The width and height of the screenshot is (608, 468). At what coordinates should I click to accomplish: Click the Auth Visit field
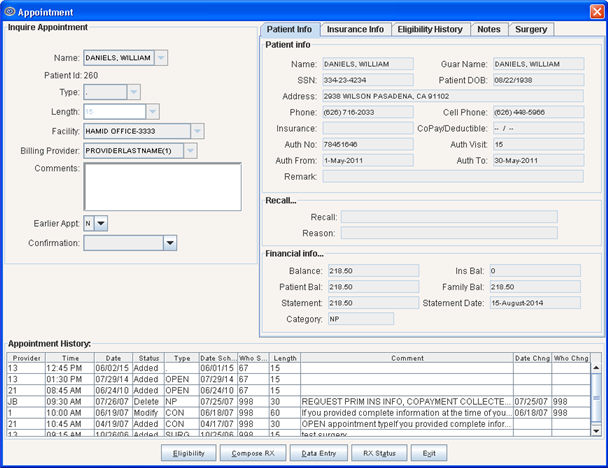point(538,144)
